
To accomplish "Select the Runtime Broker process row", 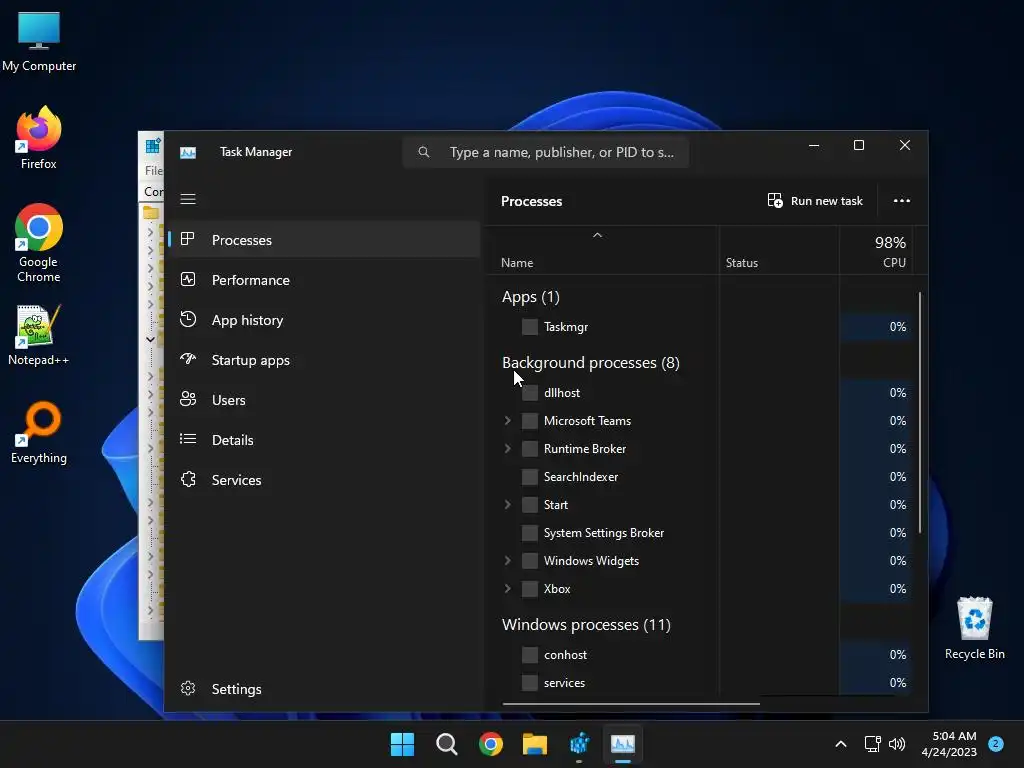I will [705, 449].
